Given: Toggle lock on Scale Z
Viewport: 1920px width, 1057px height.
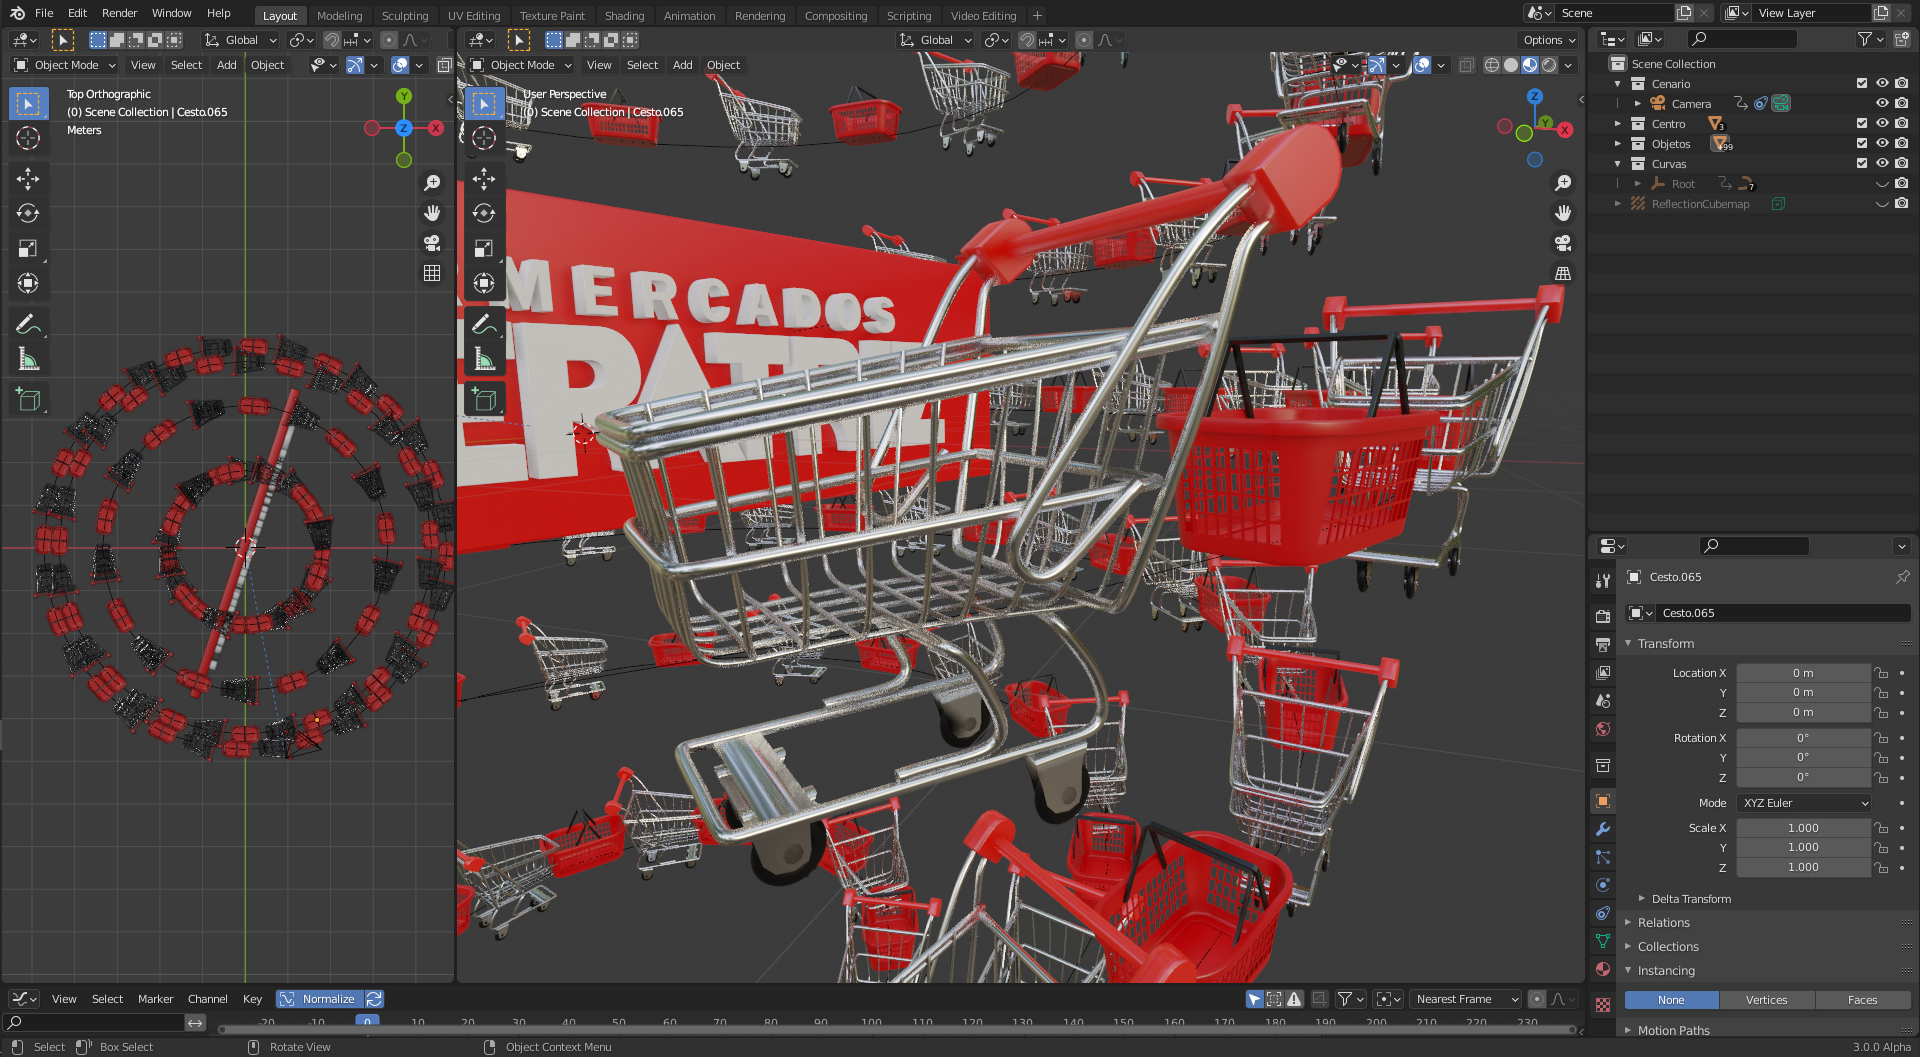Looking at the screenshot, I should (x=1881, y=867).
